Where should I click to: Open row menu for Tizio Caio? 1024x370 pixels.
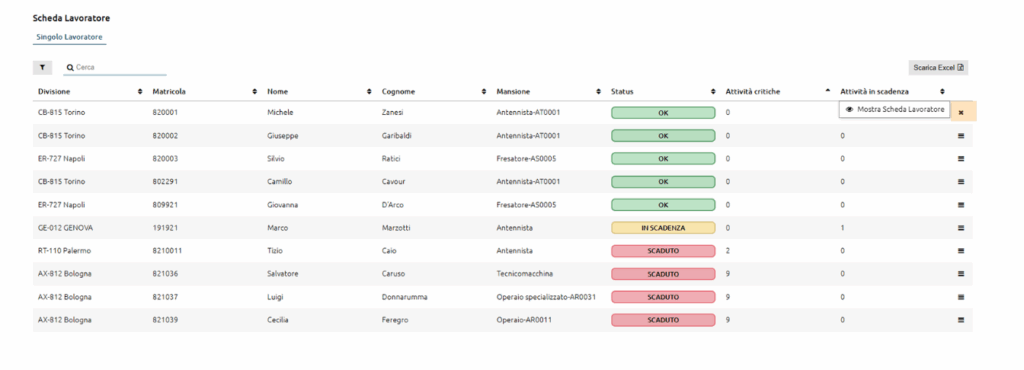click(961, 251)
